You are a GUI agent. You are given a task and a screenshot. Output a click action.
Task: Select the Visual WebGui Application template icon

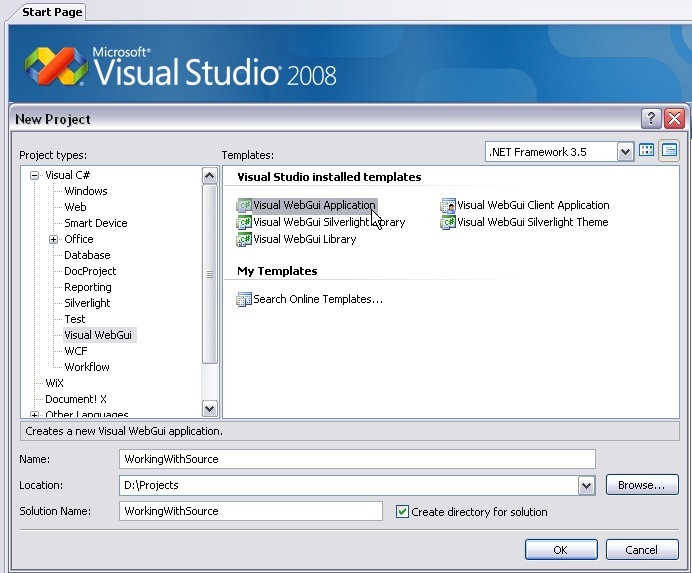pyautogui.click(x=244, y=206)
